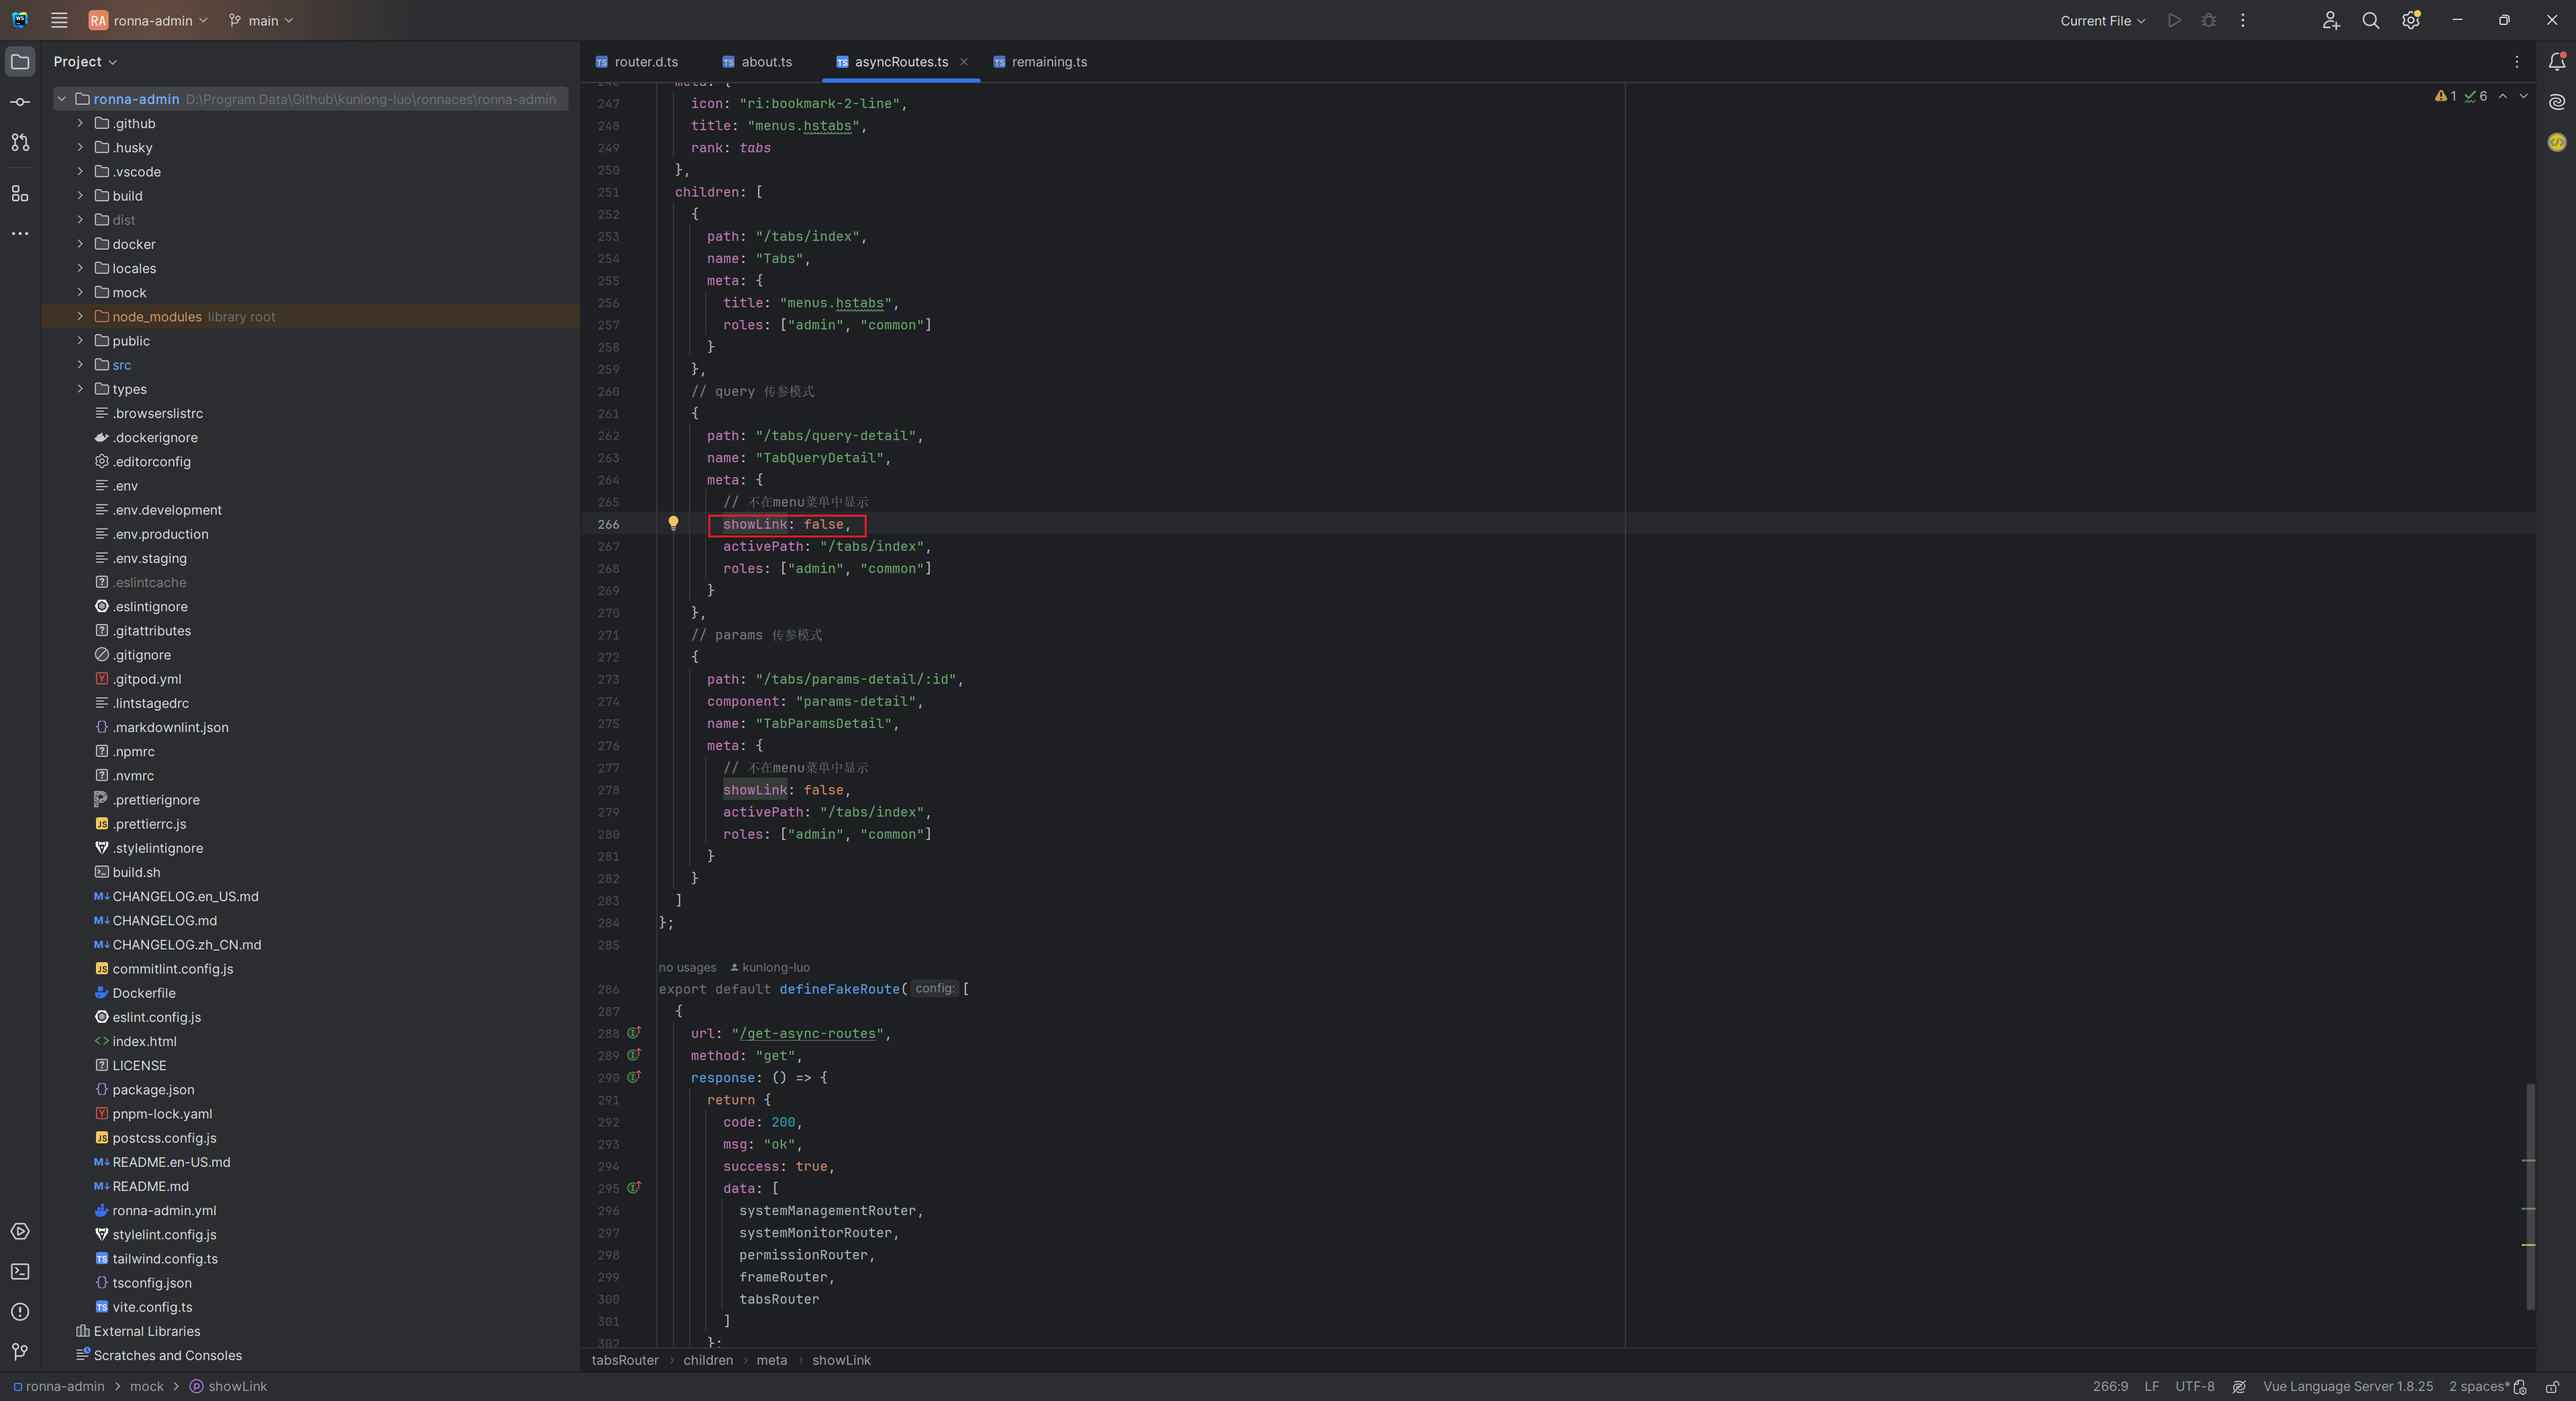Open the Services tool window

[x=20, y=1231]
